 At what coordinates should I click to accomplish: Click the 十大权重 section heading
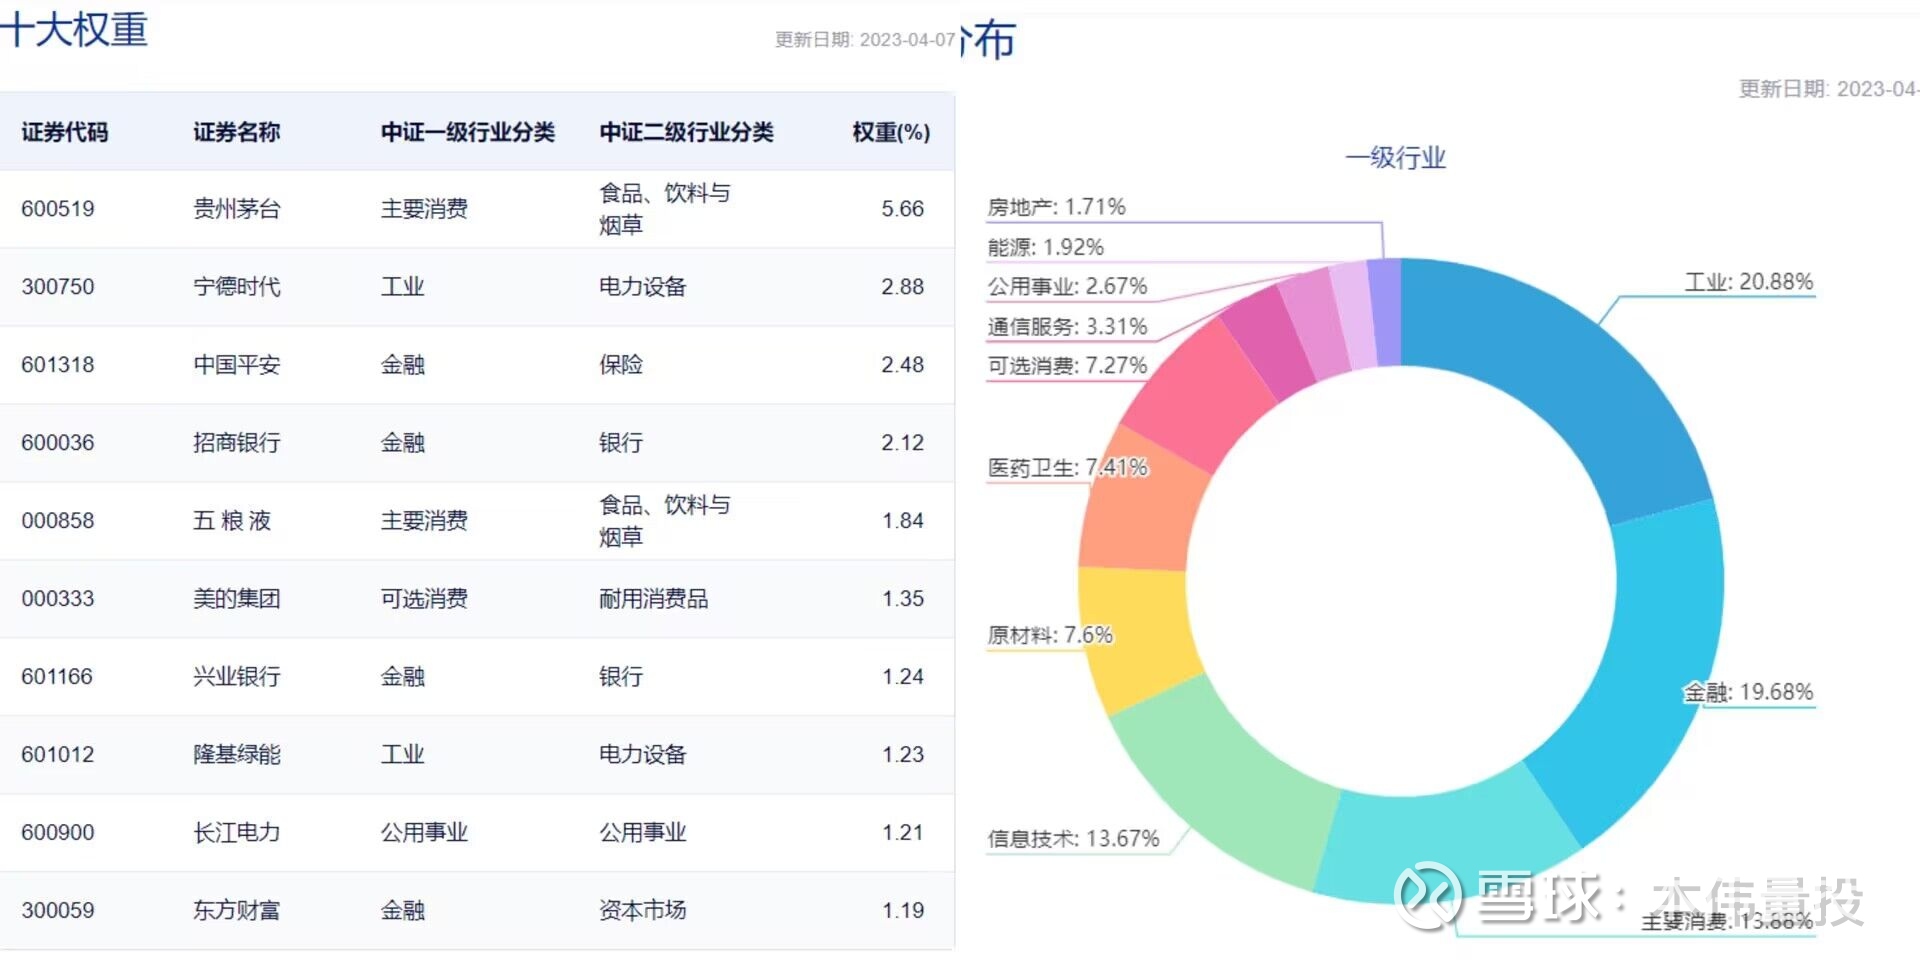coord(74,28)
